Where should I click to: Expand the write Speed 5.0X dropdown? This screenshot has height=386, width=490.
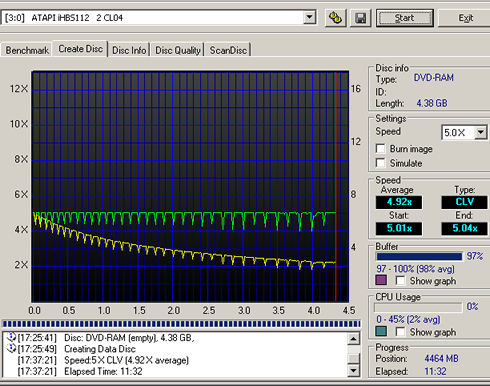click(x=480, y=133)
